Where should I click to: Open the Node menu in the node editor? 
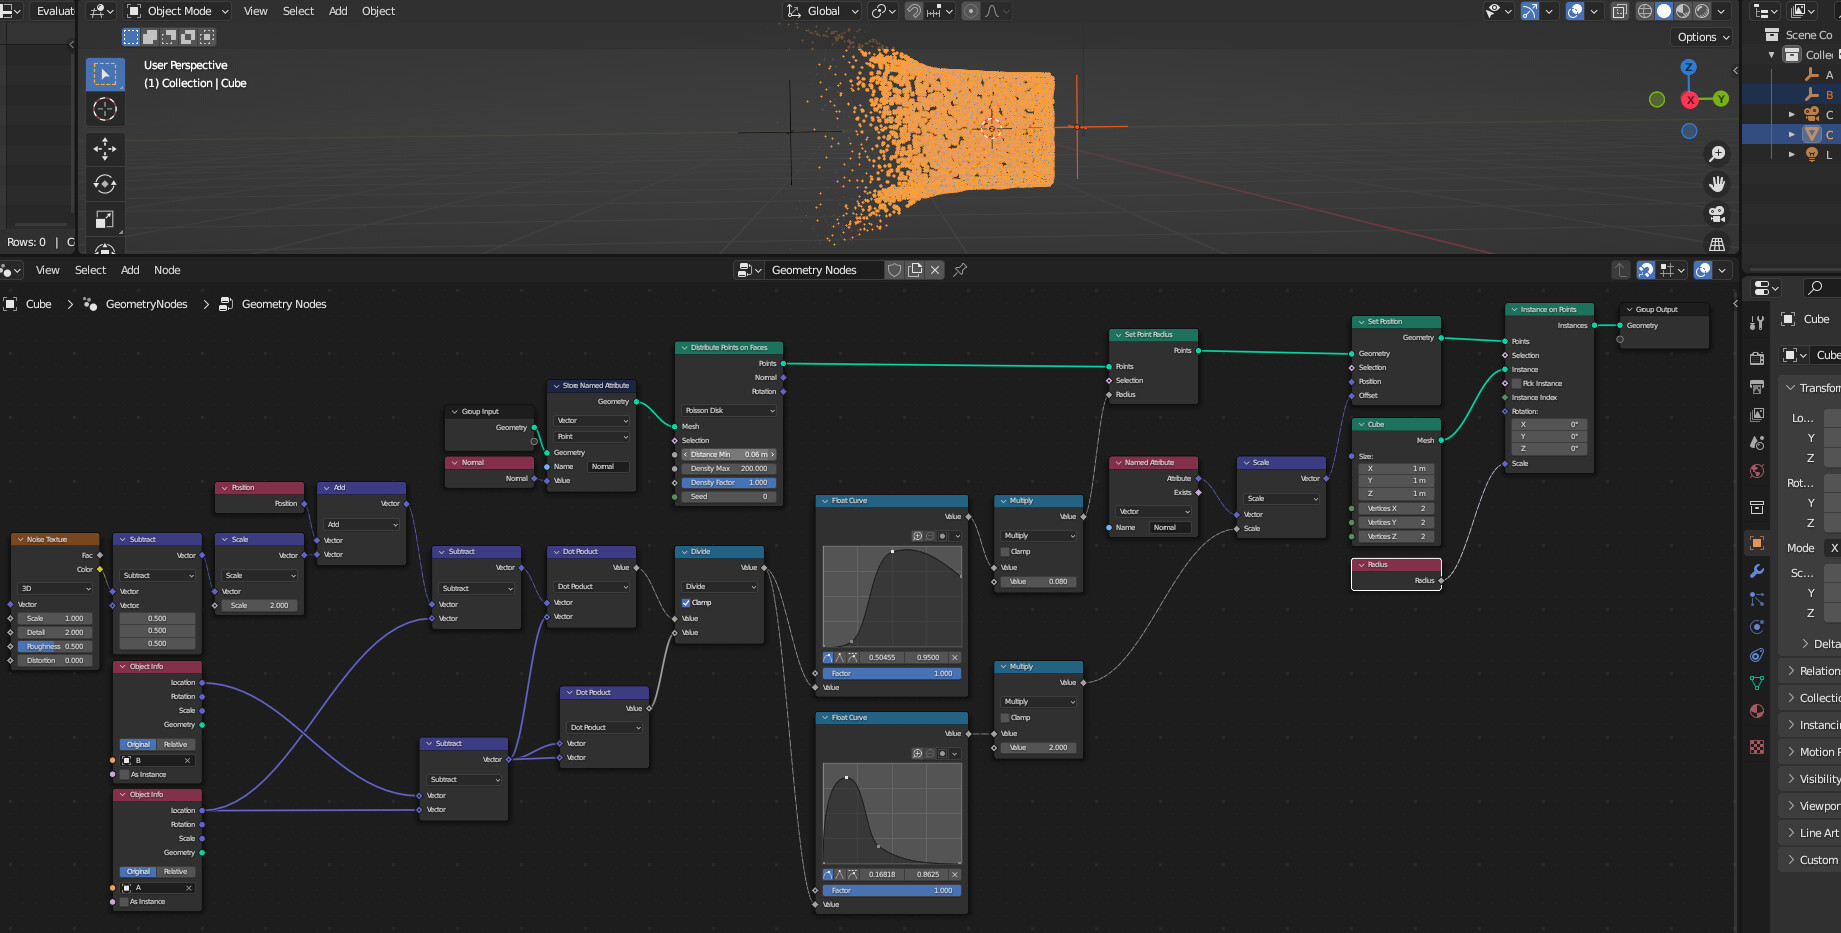(x=167, y=270)
